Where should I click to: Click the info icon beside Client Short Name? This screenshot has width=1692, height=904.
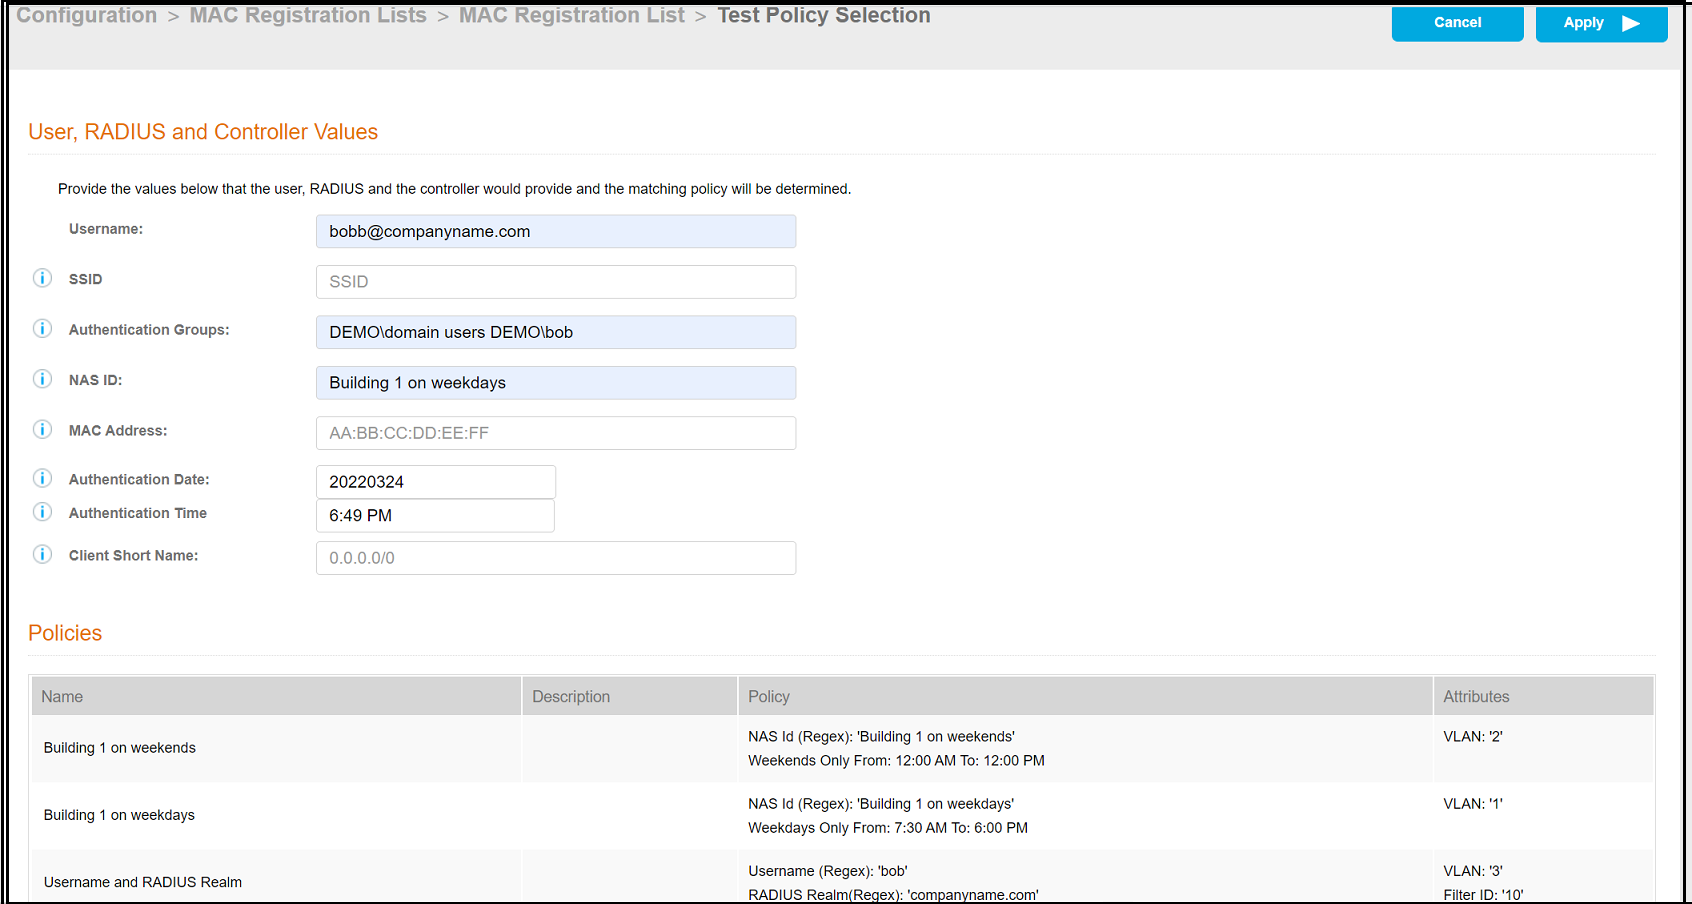[42, 554]
